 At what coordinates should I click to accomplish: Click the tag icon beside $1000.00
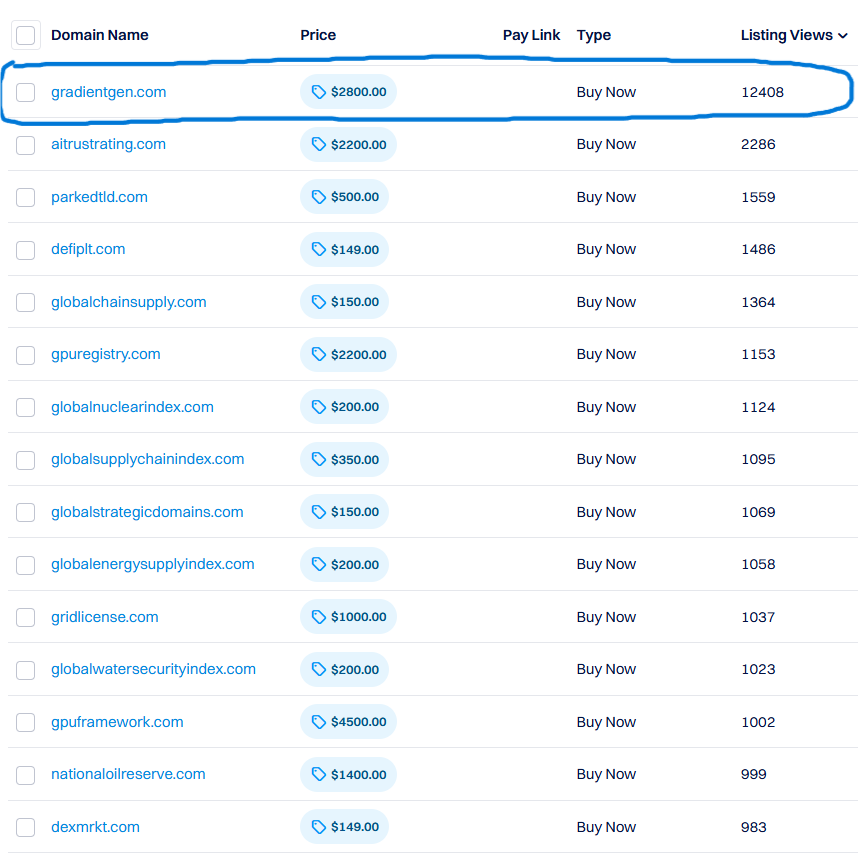click(x=318, y=617)
